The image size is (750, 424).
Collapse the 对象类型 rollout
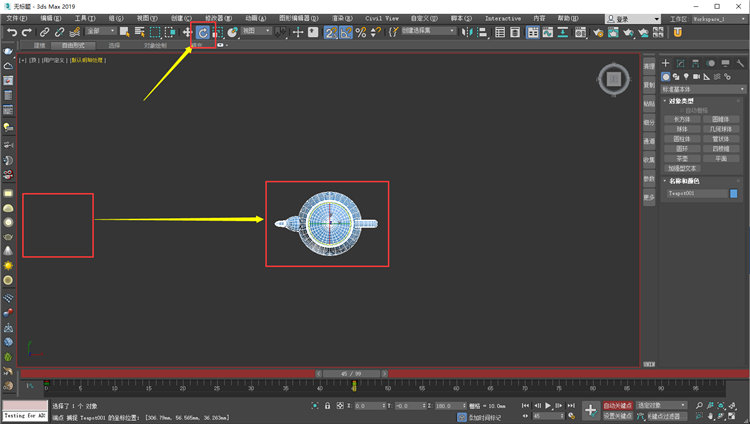[x=681, y=101]
